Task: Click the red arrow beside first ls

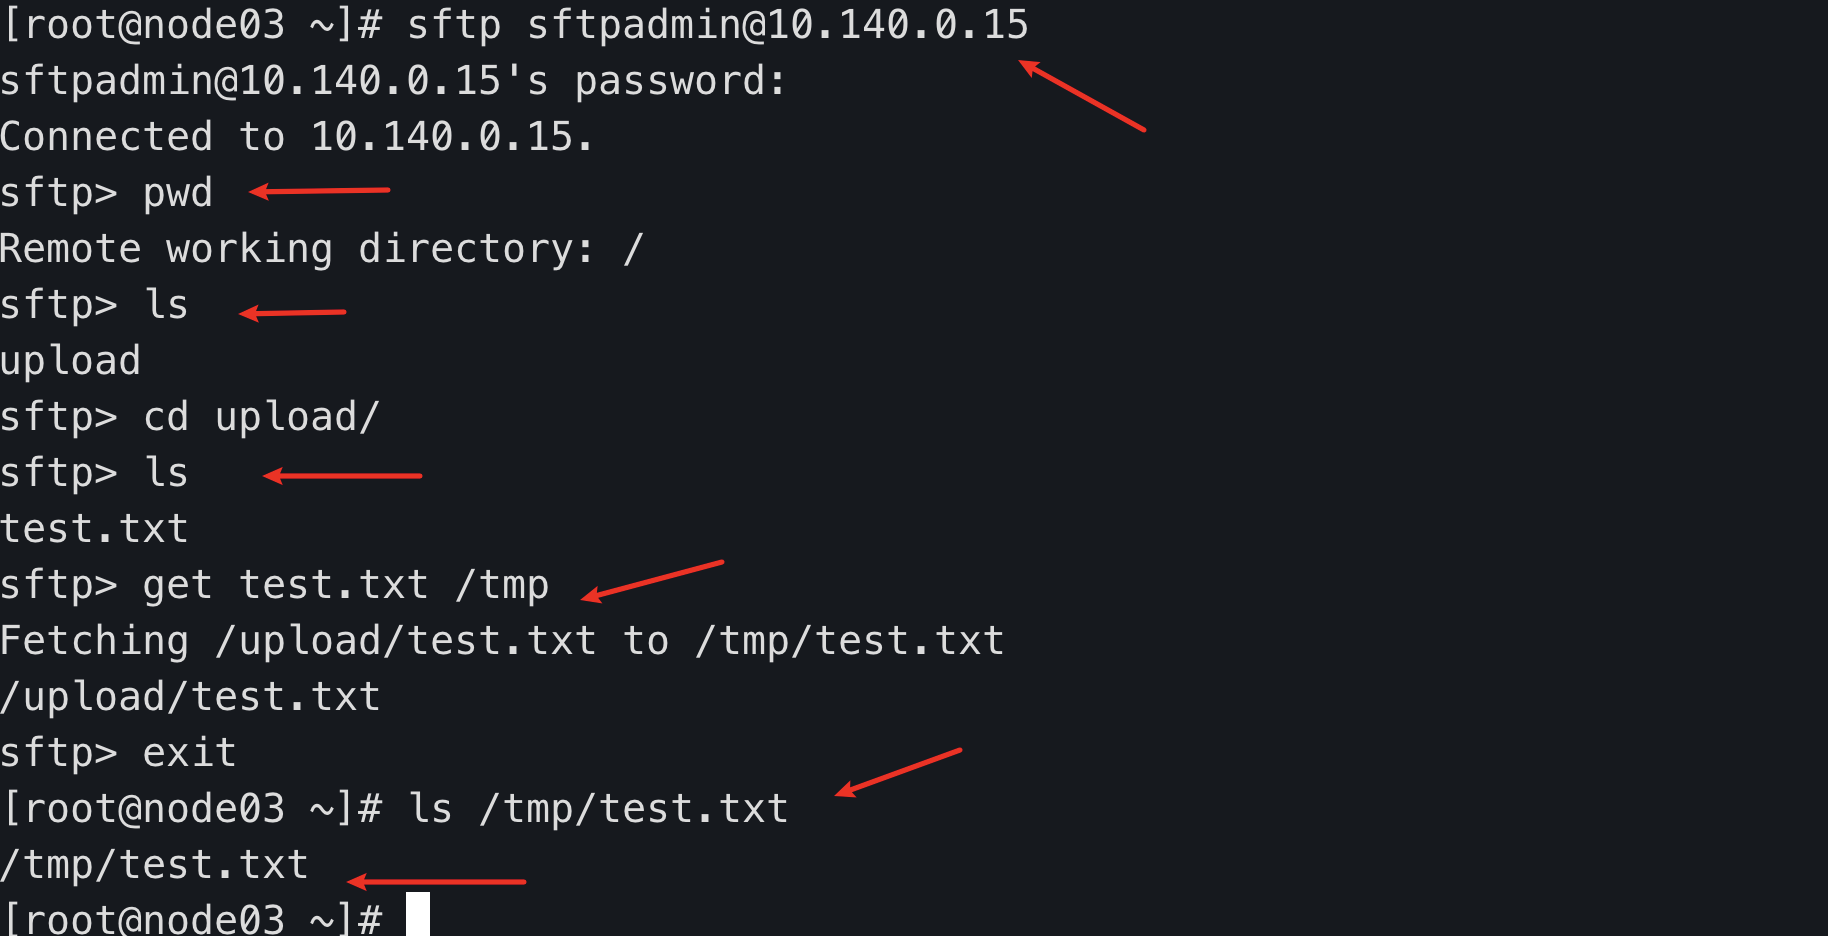Action: coord(292,313)
